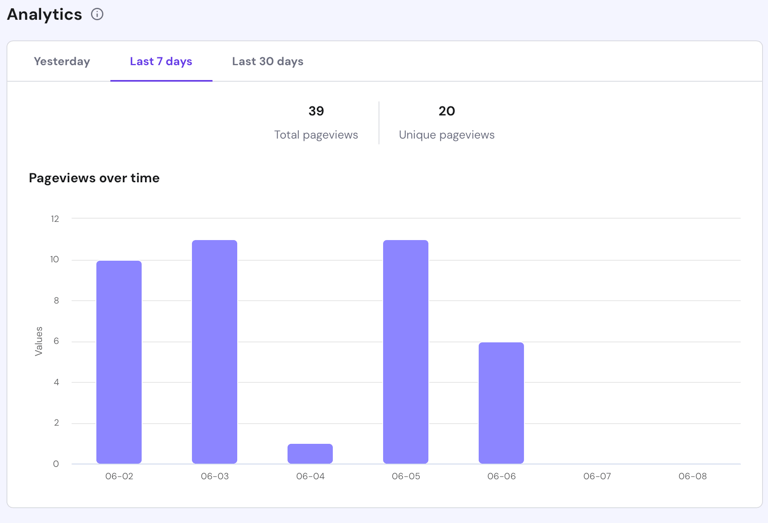This screenshot has width=768, height=523.
Task: Click the 12 y-axis tick label
Action: point(55,219)
